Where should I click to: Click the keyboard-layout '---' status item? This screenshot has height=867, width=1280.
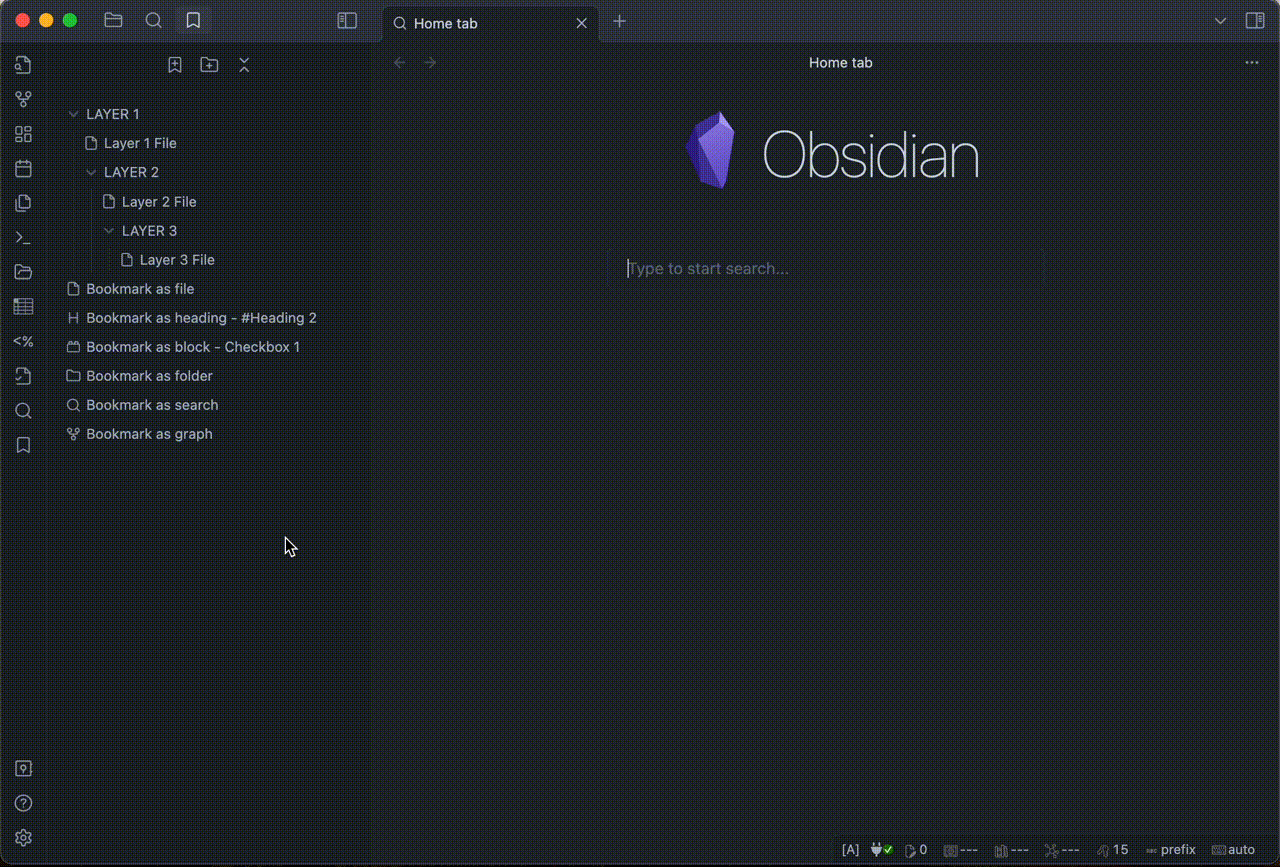tap(961, 850)
